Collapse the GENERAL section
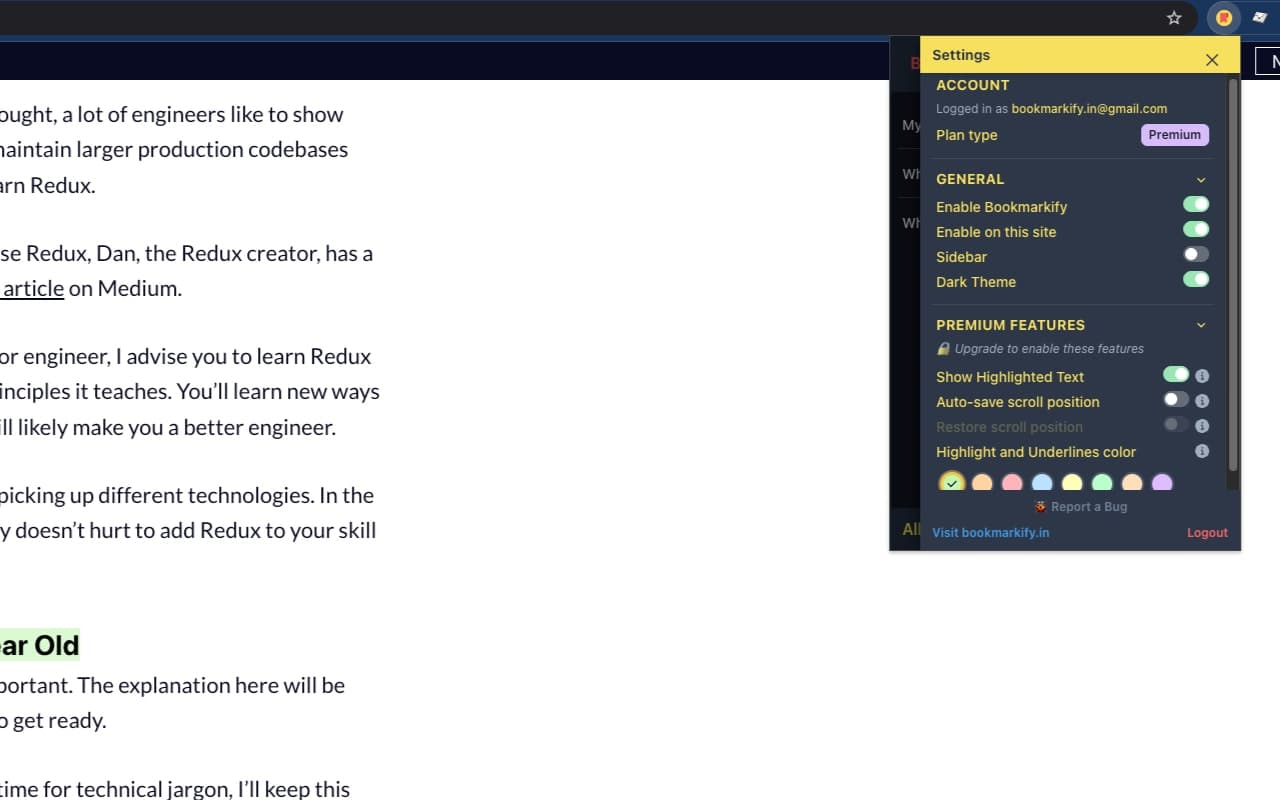The width and height of the screenshot is (1280, 800). (x=1201, y=178)
